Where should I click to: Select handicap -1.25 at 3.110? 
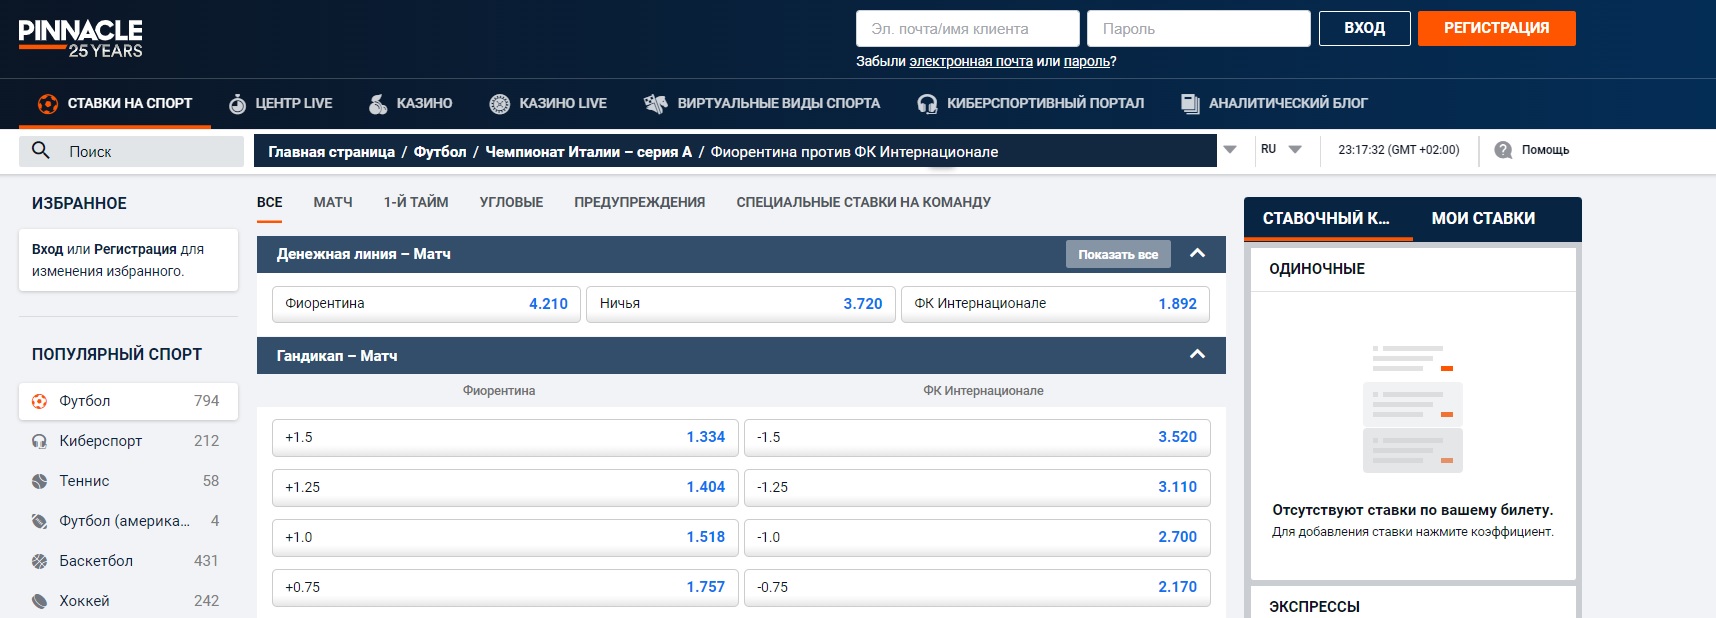tap(977, 487)
